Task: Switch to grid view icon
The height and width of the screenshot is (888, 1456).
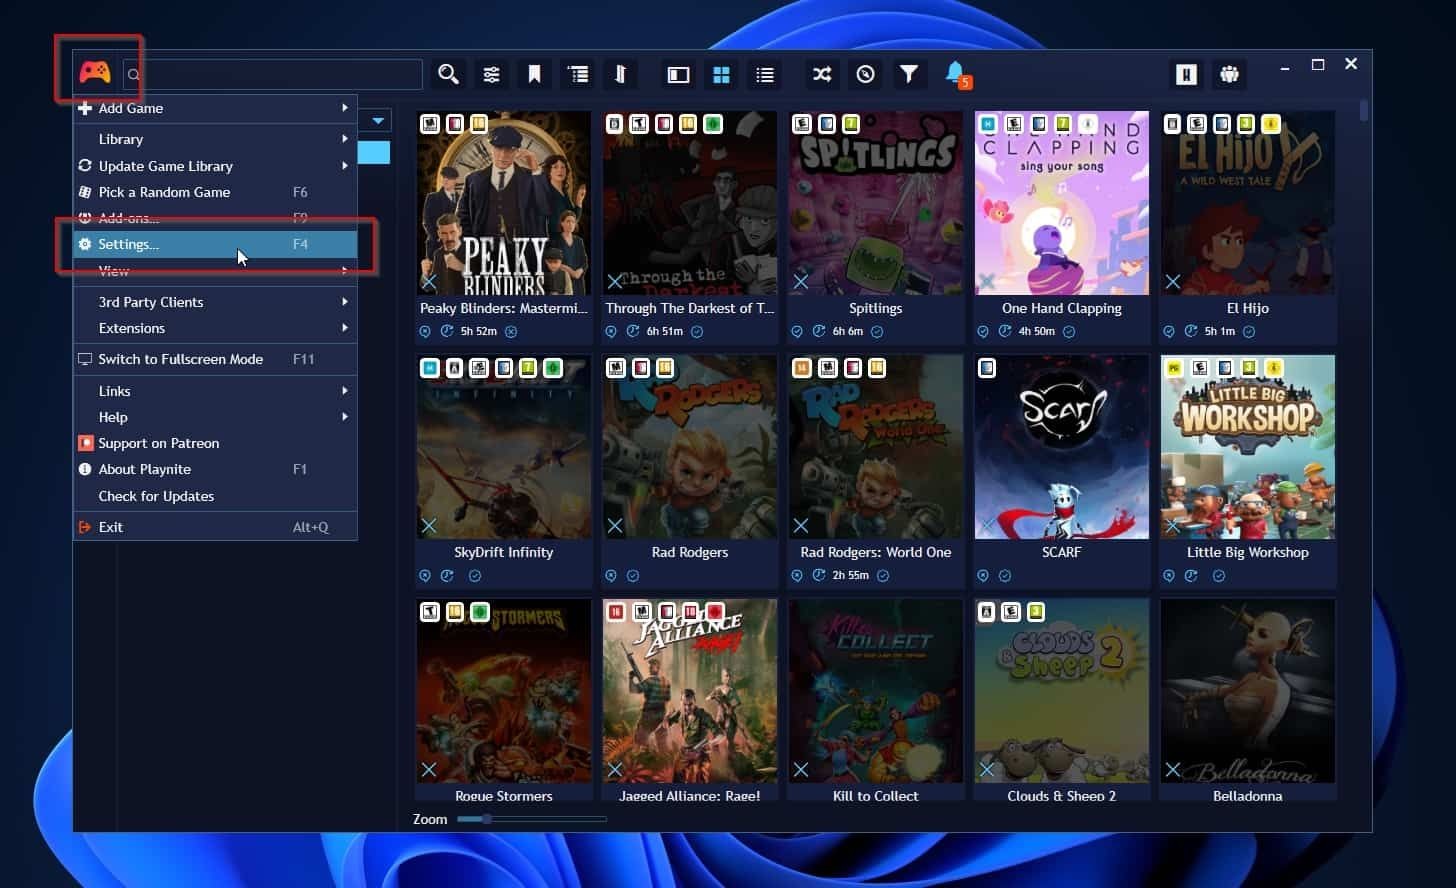Action: point(721,75)
